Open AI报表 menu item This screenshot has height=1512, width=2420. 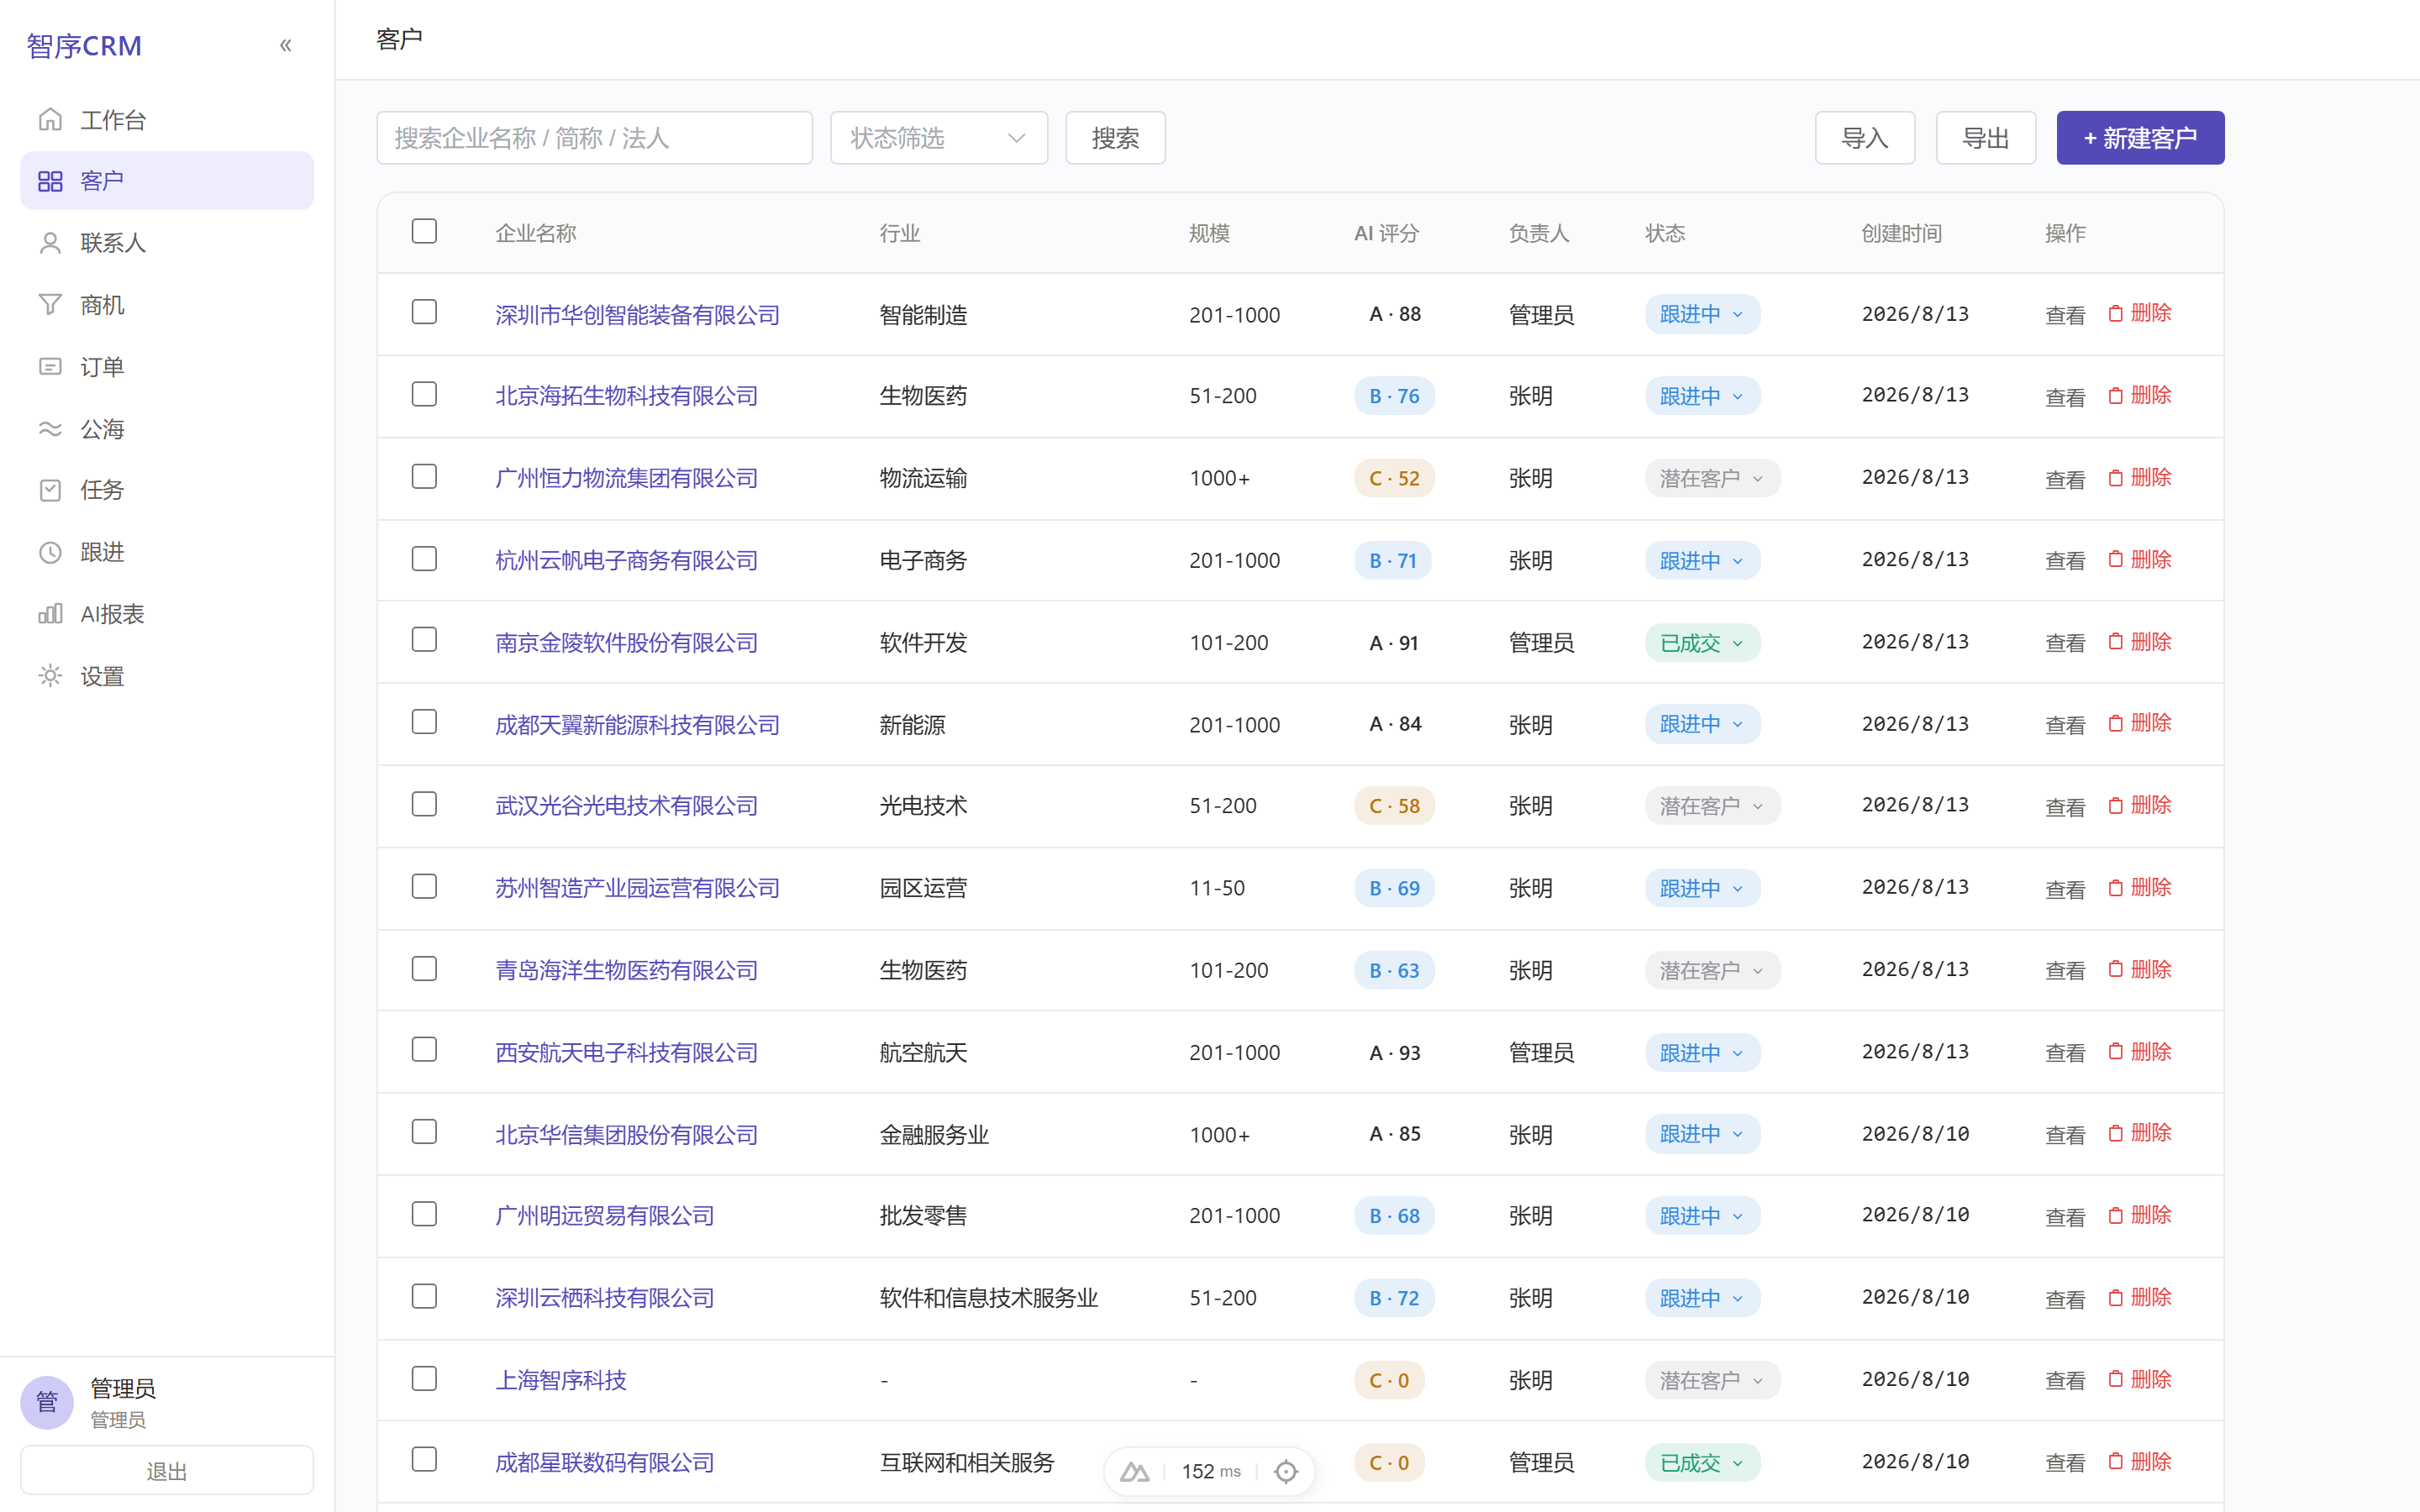pos(167,614)
